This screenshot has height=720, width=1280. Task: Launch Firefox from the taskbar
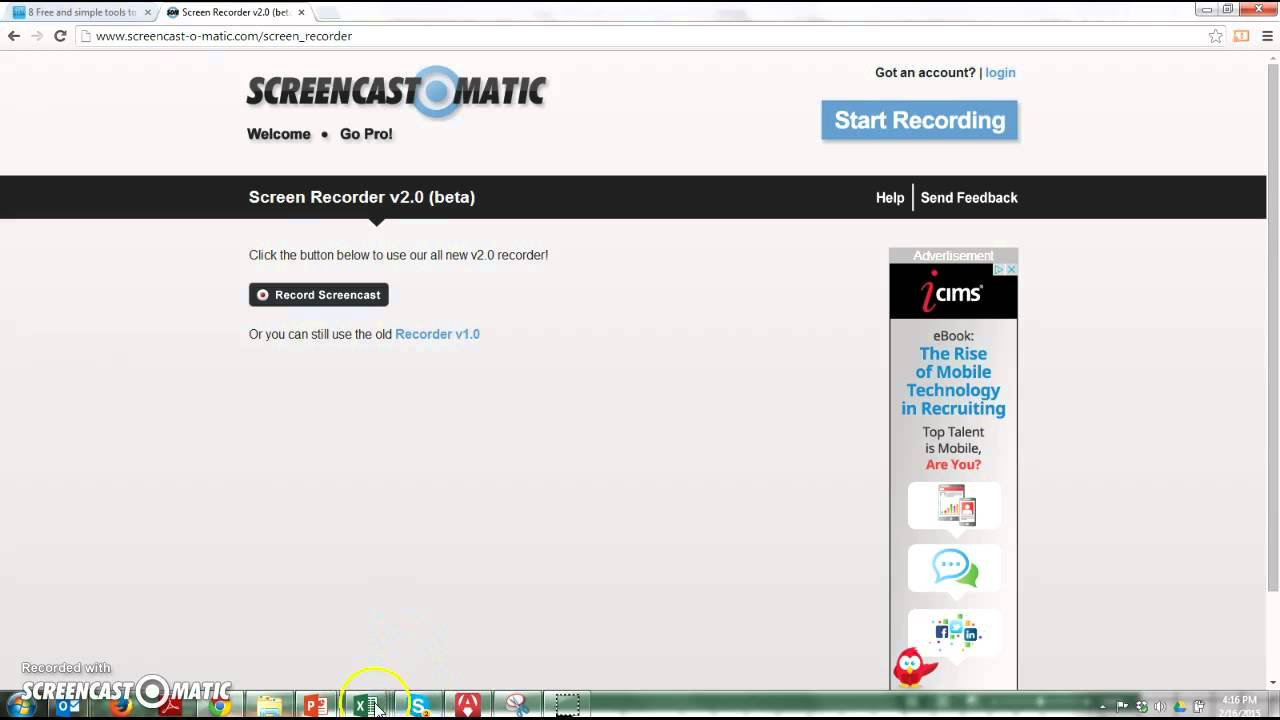pos(121,706)
